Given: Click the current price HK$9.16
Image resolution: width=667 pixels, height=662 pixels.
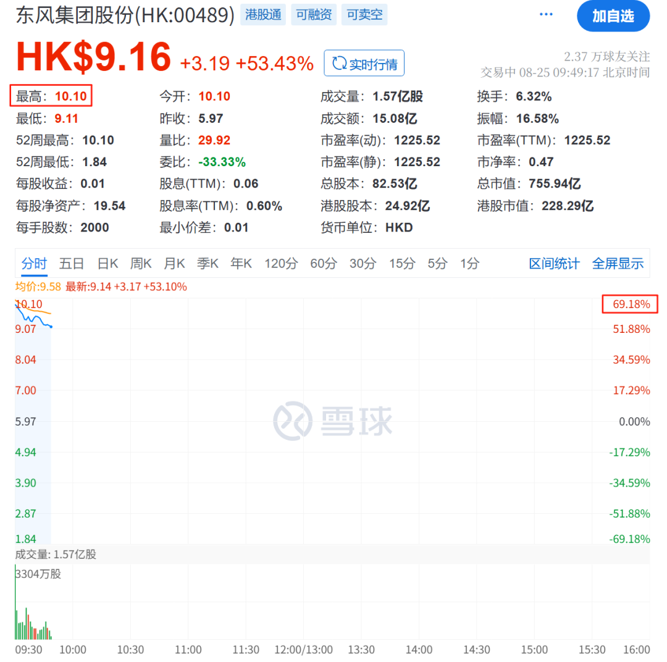Looking at the screenshot, I should [x=94, y=57].
